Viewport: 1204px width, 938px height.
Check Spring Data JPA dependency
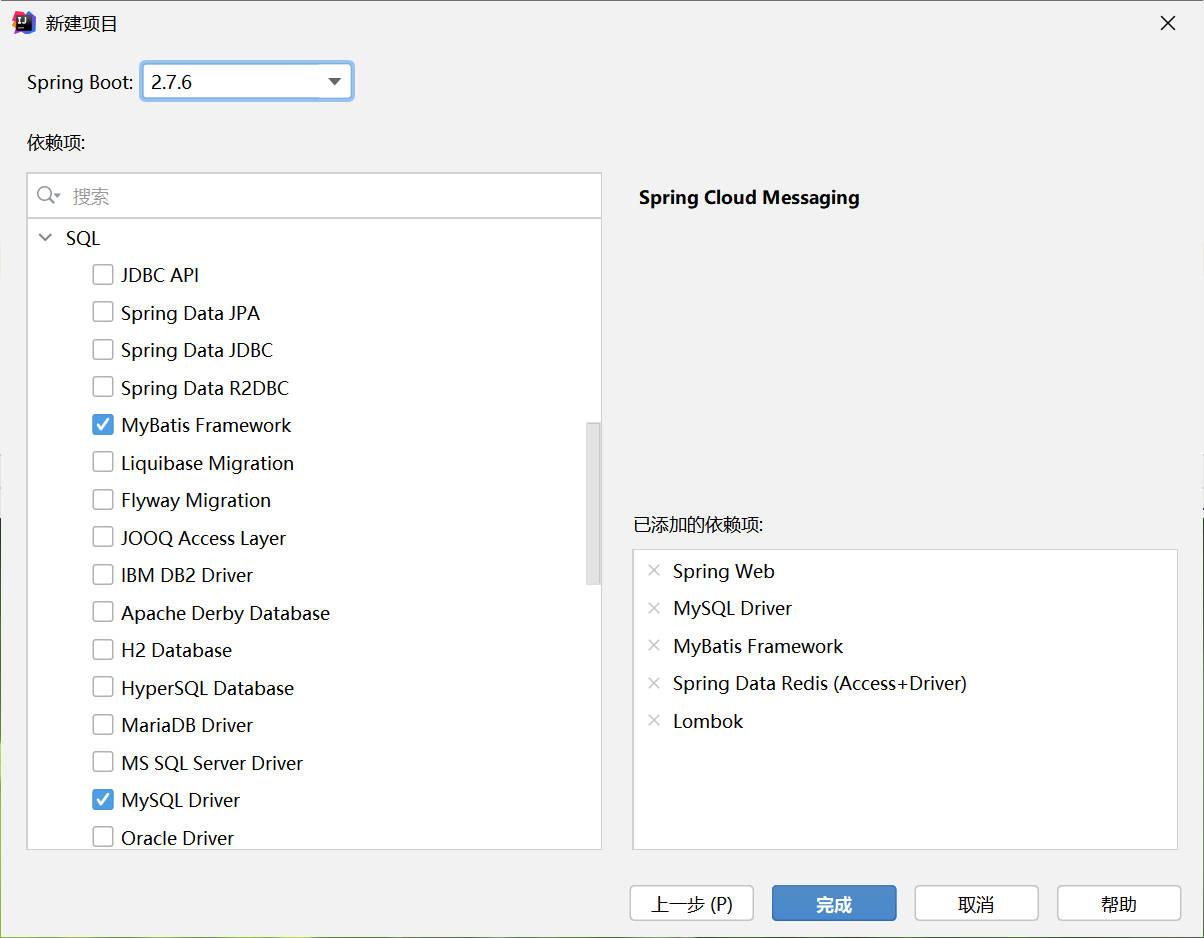[x=103, y=312]
